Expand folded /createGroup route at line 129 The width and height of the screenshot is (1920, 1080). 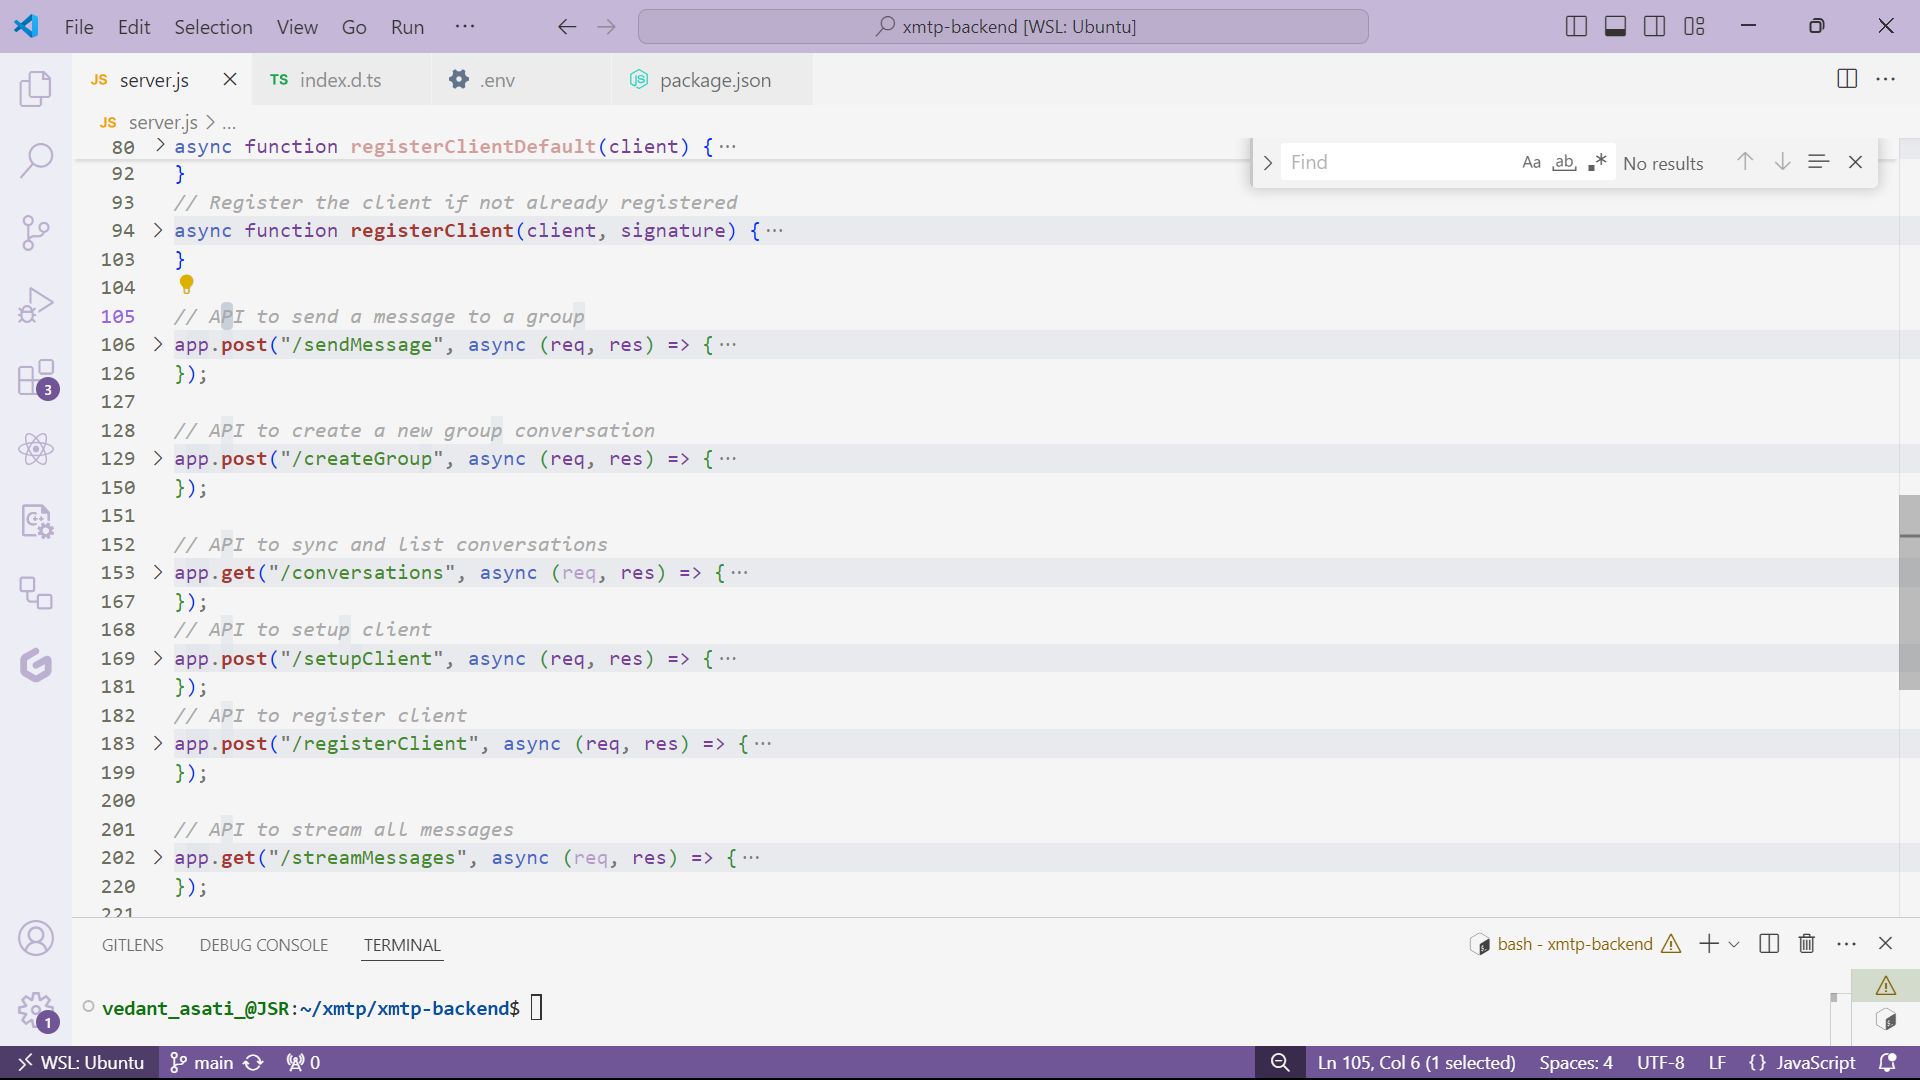click(158, 458)
